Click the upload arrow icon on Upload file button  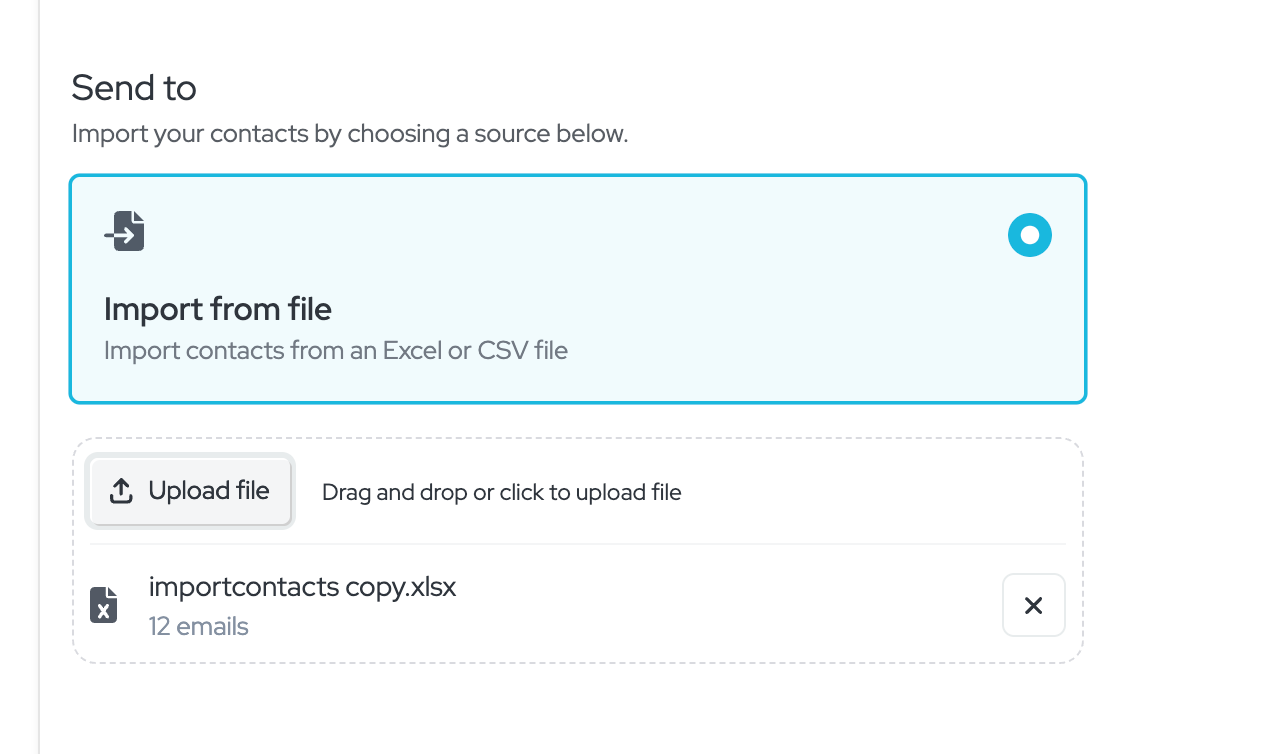click(x=120, y=490)
